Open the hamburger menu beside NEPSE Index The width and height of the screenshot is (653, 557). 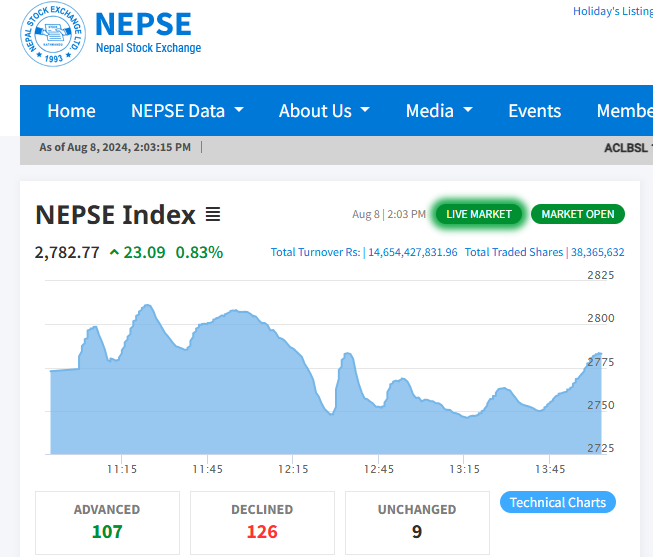[x=212, y=214]
